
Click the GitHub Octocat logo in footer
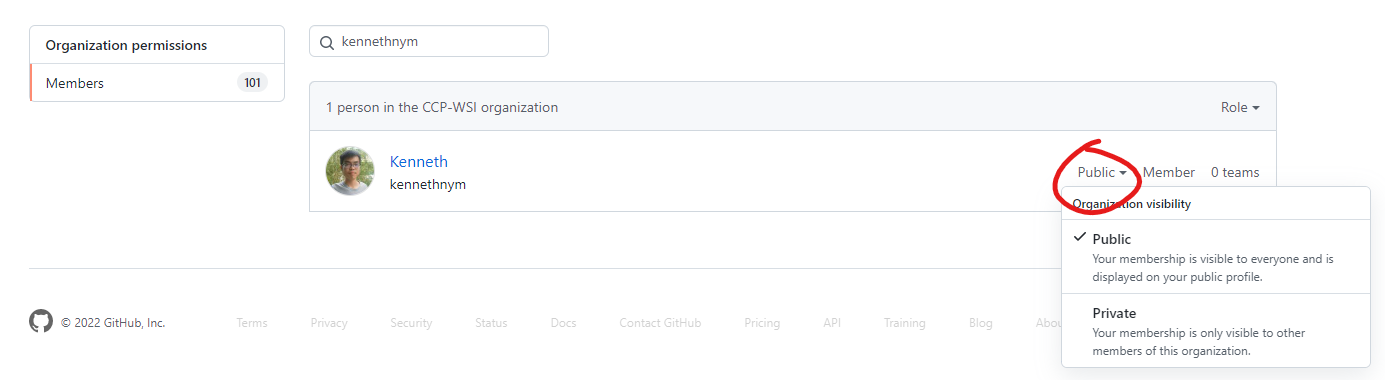(x=41, y=322)
